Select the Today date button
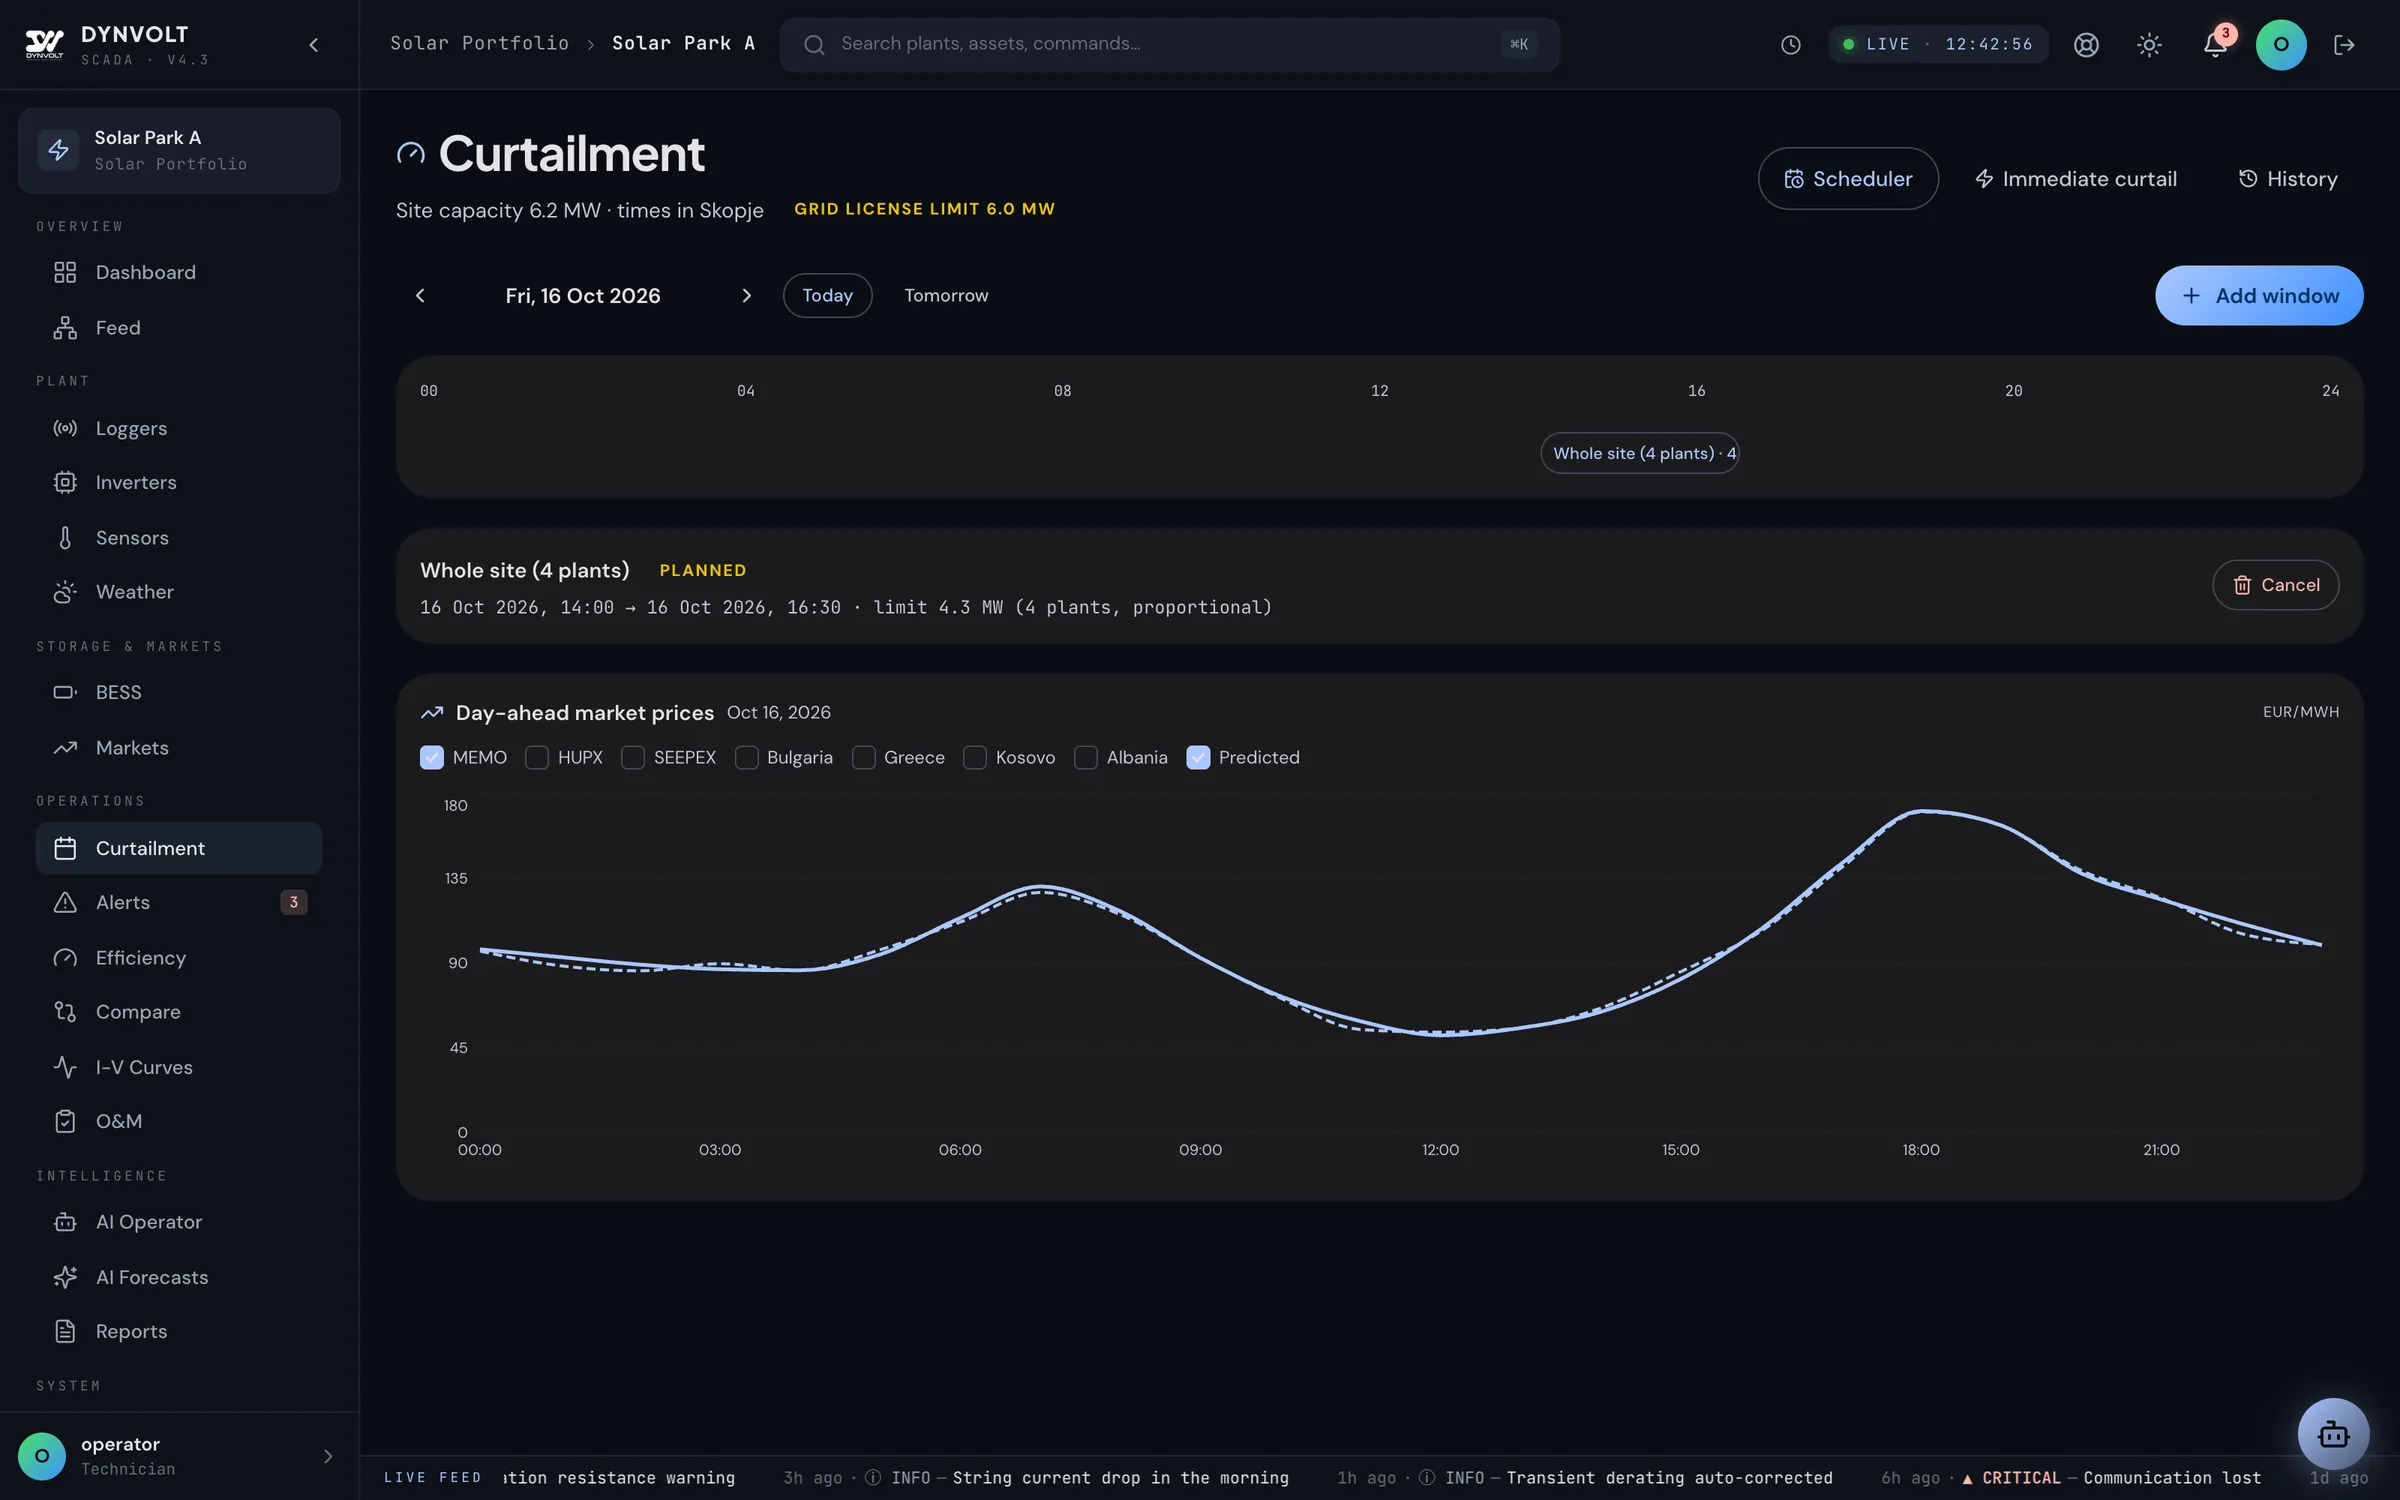This screenshot has width=2400, height=1500. coord(827,295)
